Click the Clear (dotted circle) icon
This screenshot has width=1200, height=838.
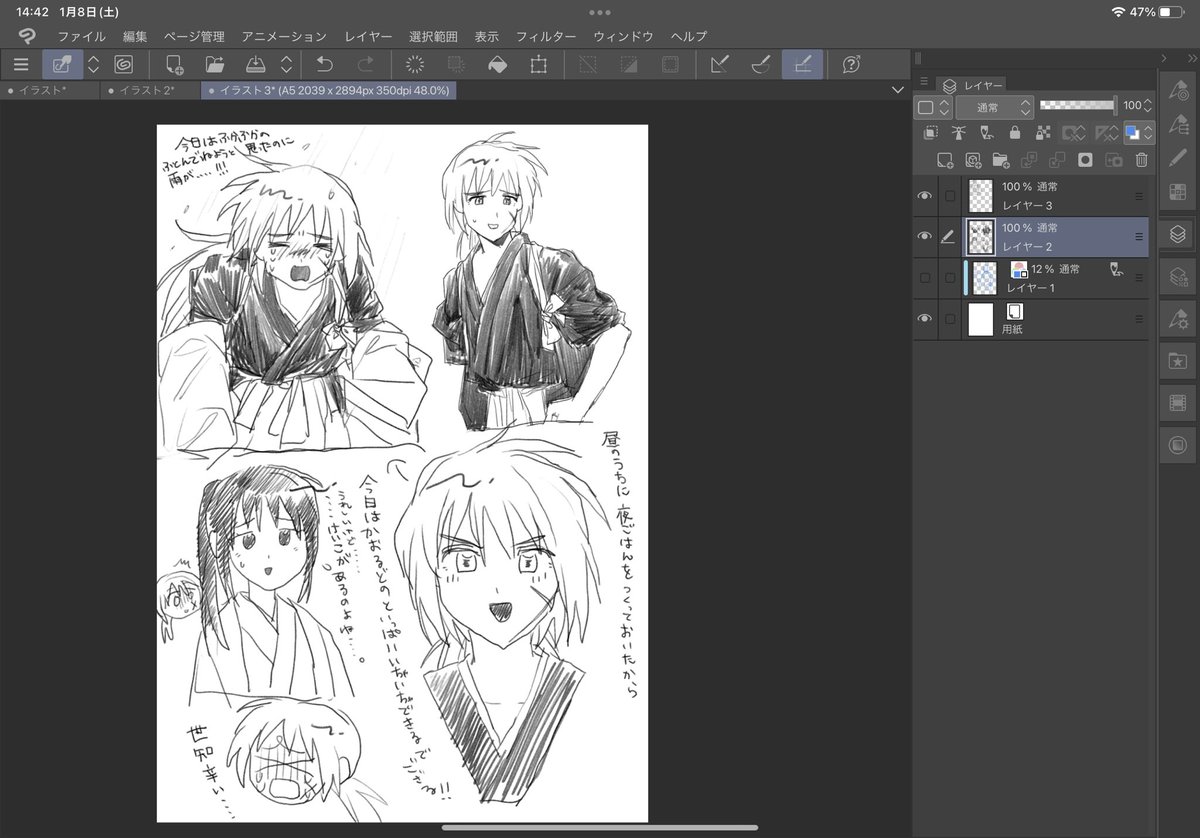pos(416,64)
